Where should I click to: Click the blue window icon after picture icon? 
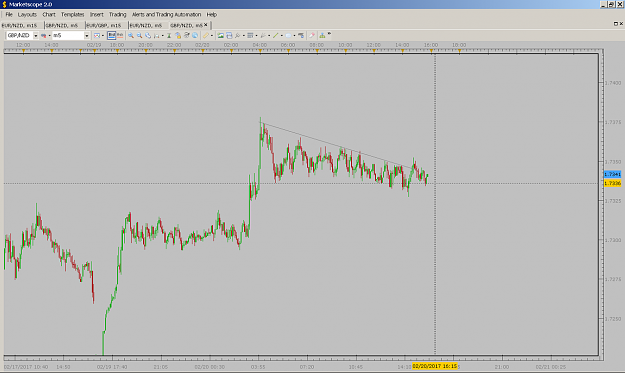pyautogui.click(x=229, y=35)
